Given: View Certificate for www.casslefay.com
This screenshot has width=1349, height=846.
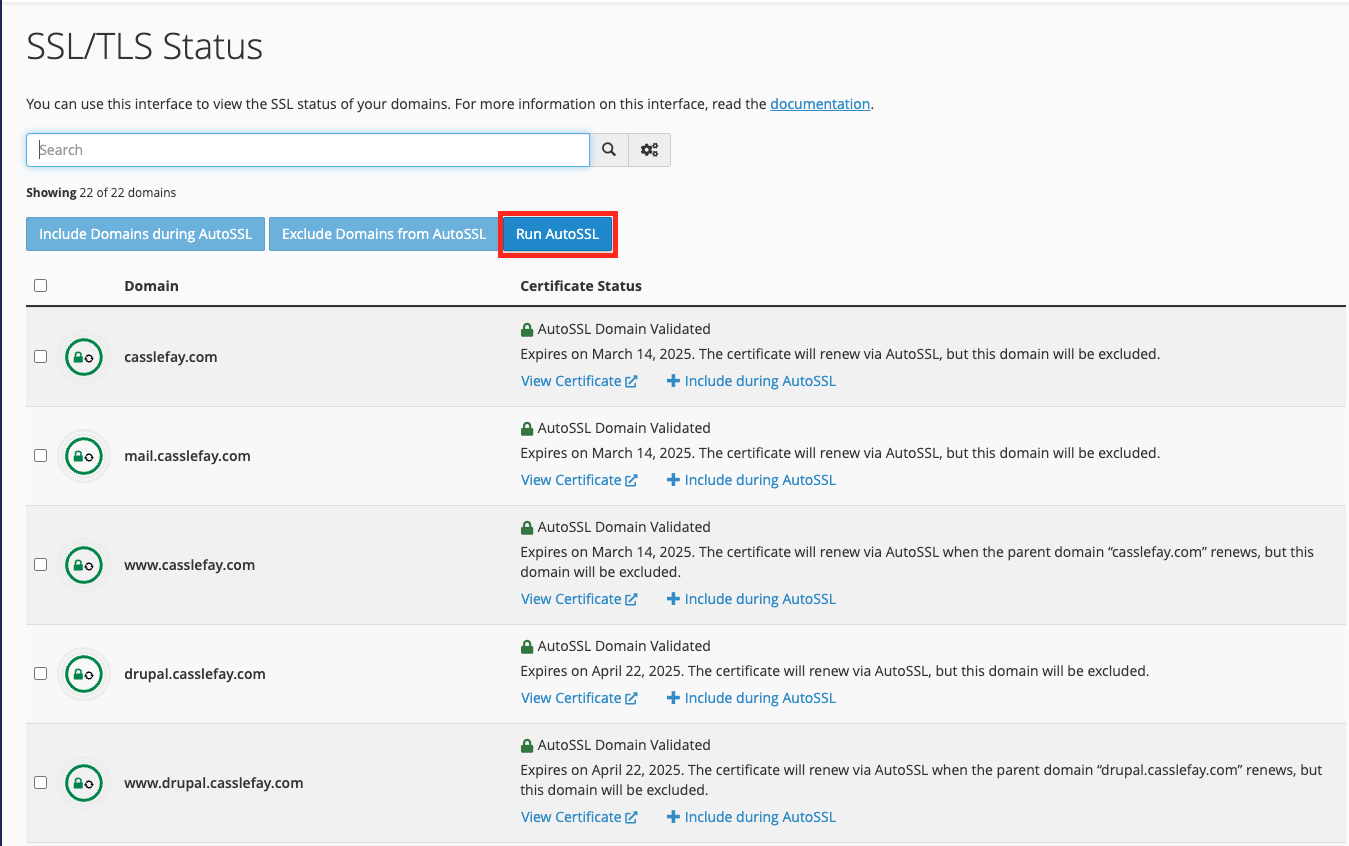Looking at the screenshot, I should click(x=579, y=599).
